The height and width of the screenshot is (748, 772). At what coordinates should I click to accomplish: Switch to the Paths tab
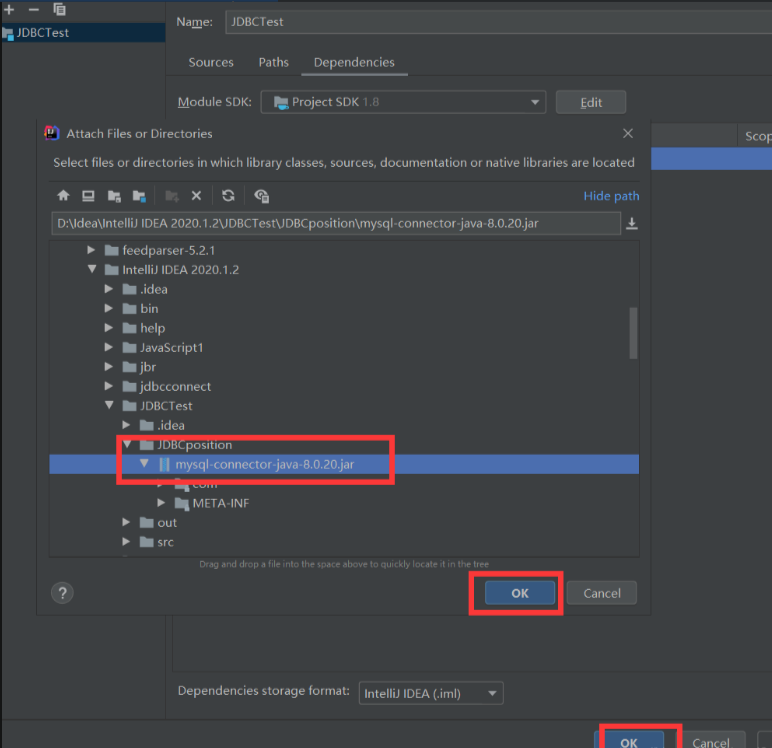click(x=274, y=63)
